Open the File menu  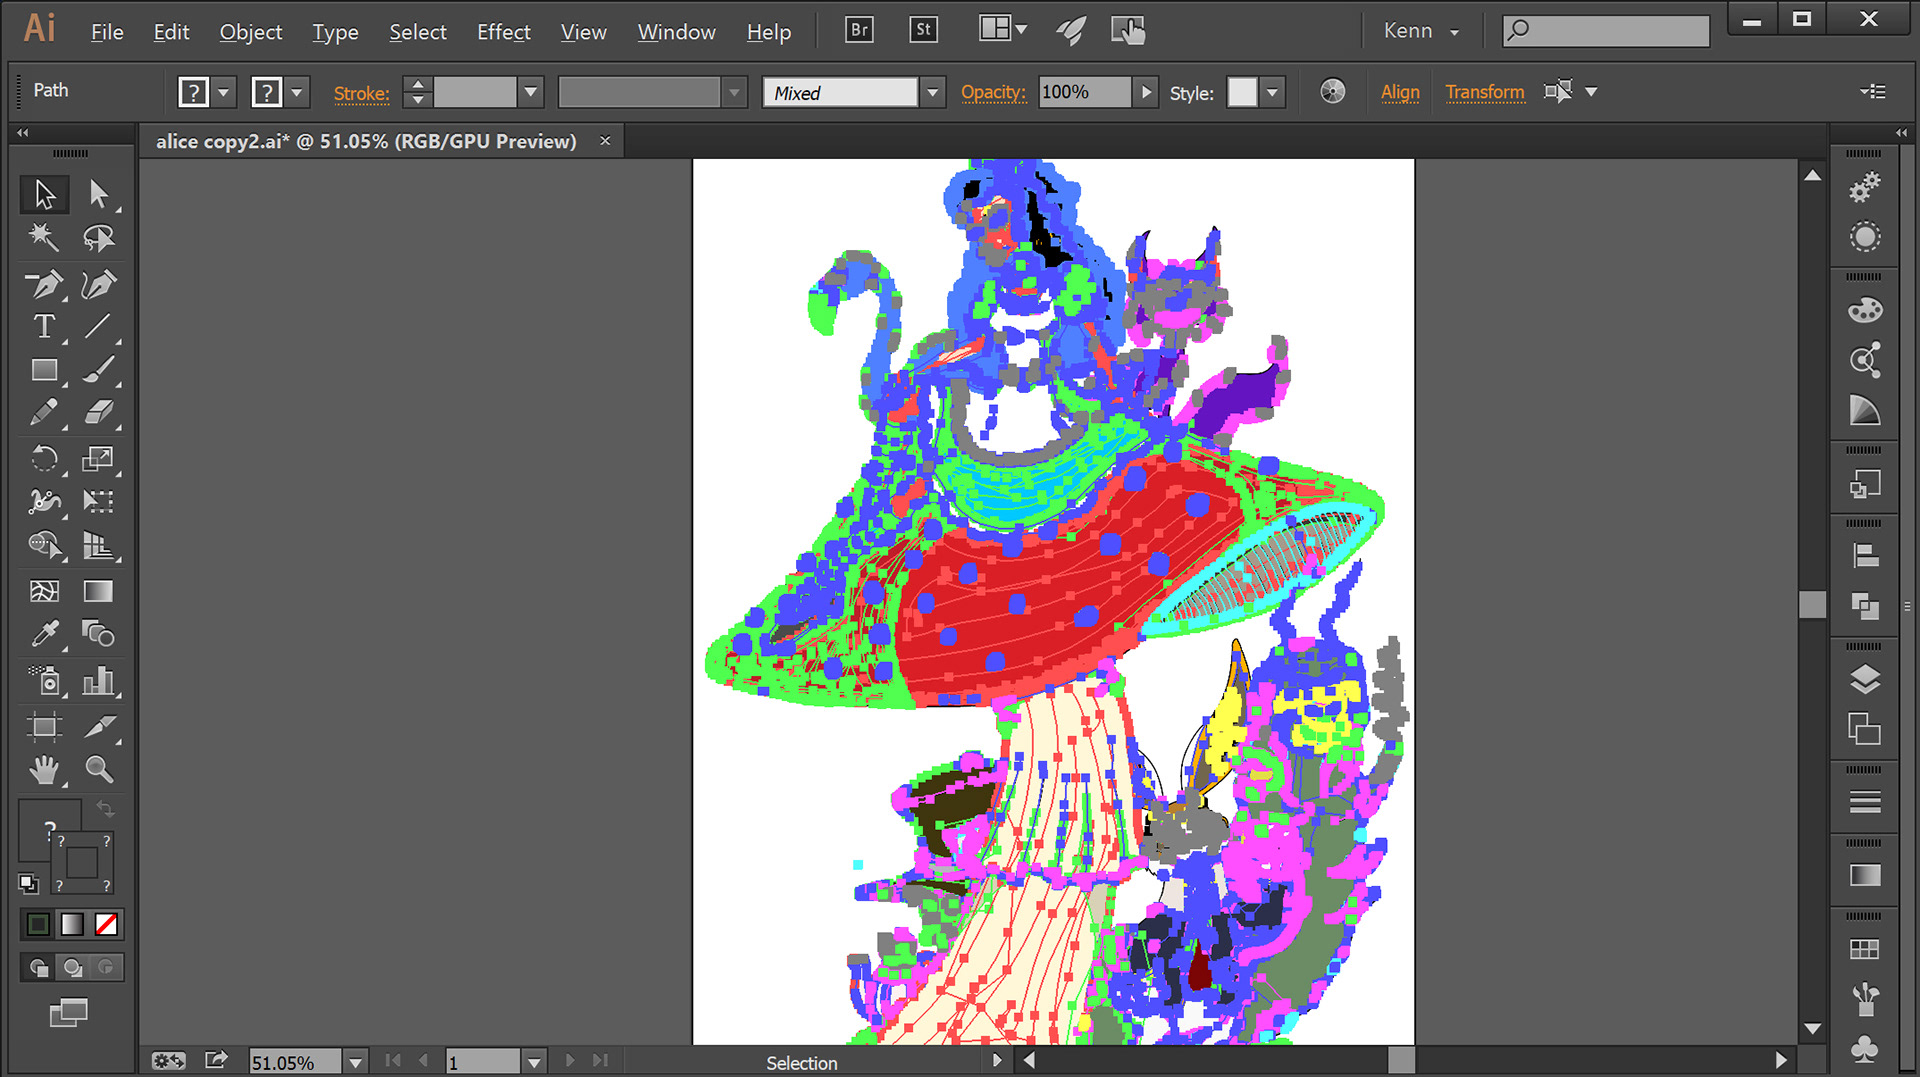107,32
